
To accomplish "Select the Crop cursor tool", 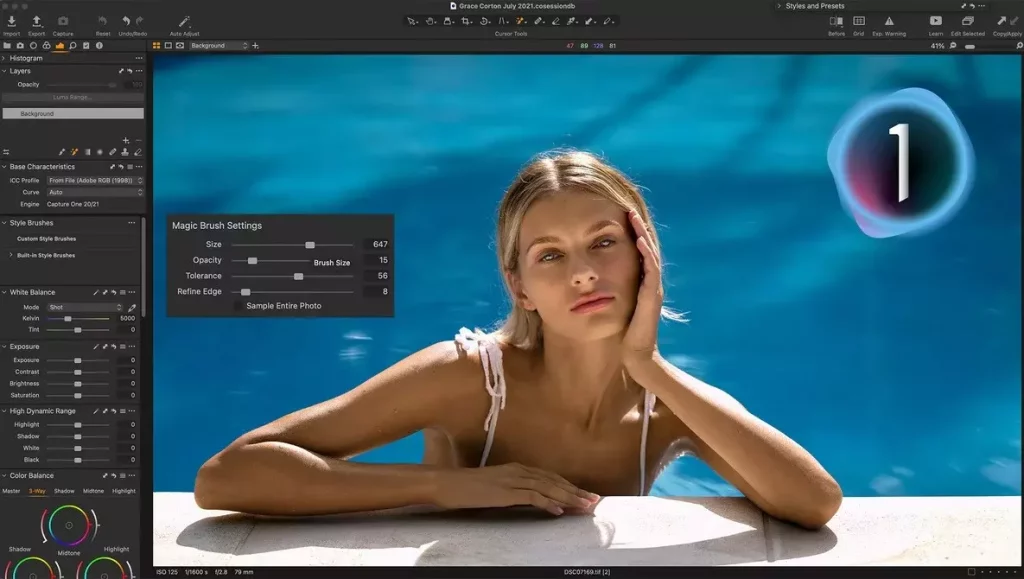I will click(x=466, y=21).
